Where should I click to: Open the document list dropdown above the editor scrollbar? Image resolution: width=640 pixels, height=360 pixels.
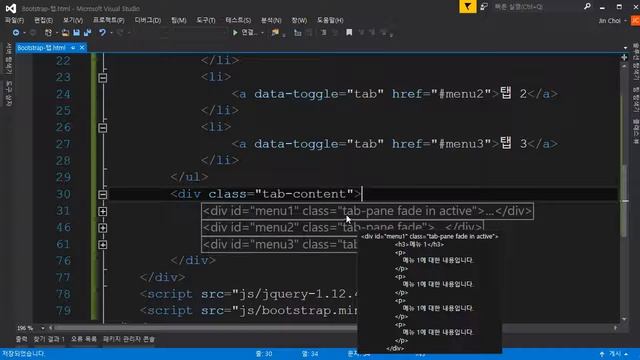(625, 48)
